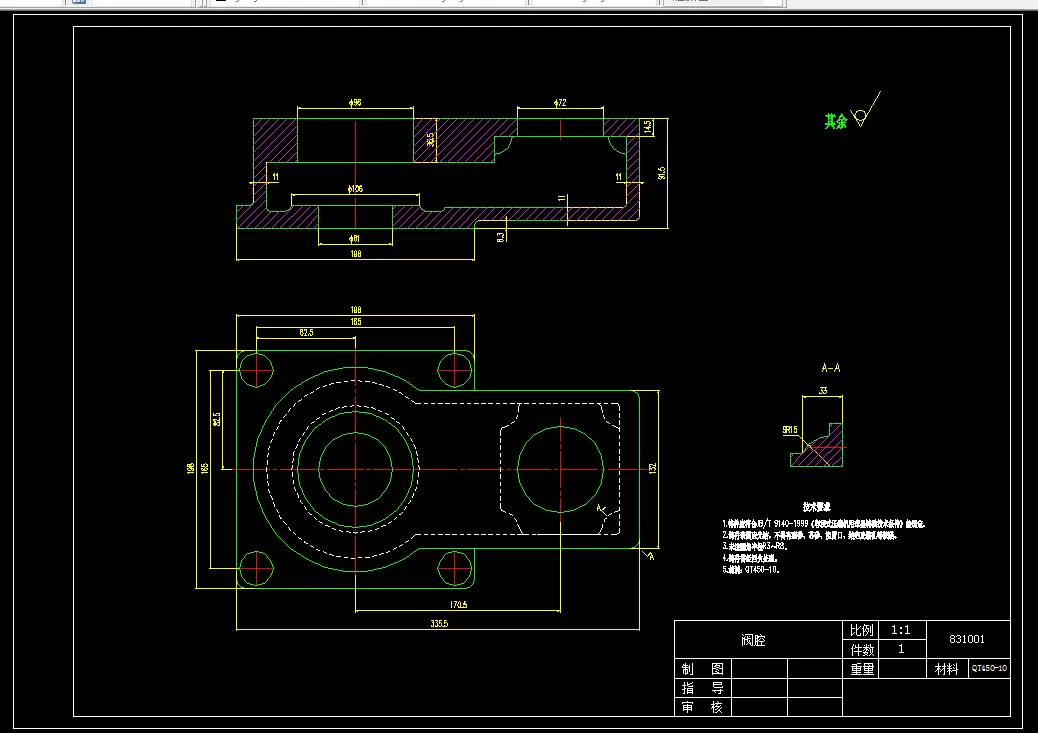Select the A-A section view title
This screenshot has width=1038, height=733.
[x=831, y=368]
